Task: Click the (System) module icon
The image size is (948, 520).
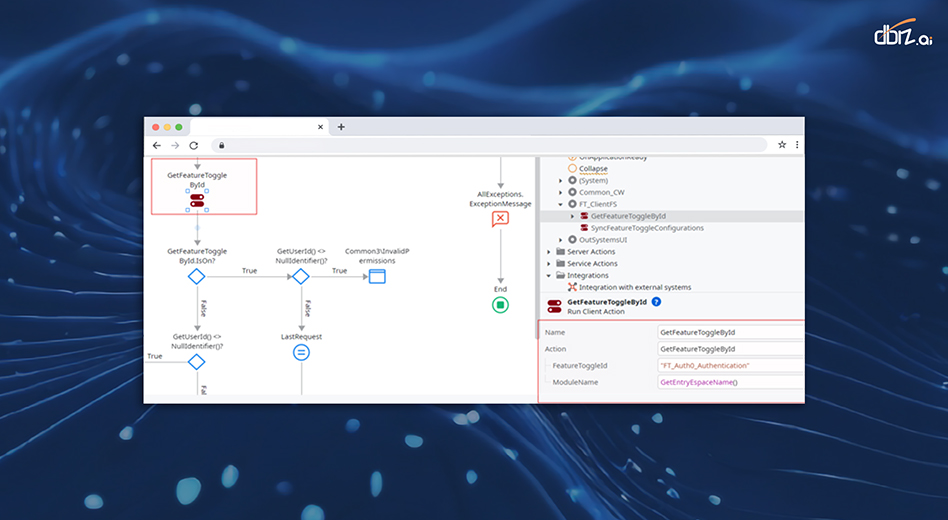Action: point(572,180)
